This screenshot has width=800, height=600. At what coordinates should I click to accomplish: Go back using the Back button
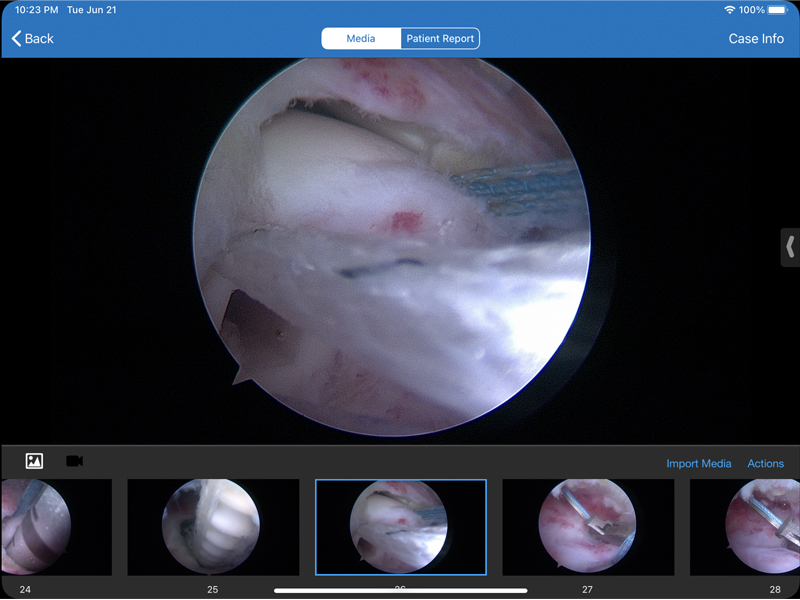click(33, 39)
